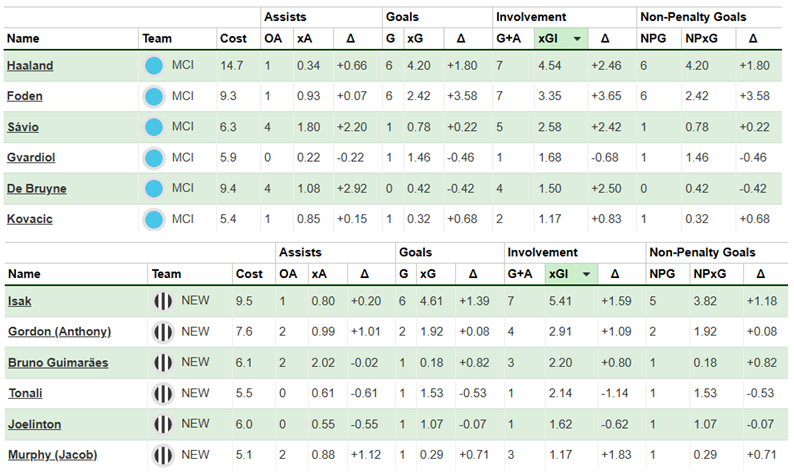Image resolution: width=794 pixels, height=474 pixels.
Task: Open De Bruyne's player link
Action: 36,188
